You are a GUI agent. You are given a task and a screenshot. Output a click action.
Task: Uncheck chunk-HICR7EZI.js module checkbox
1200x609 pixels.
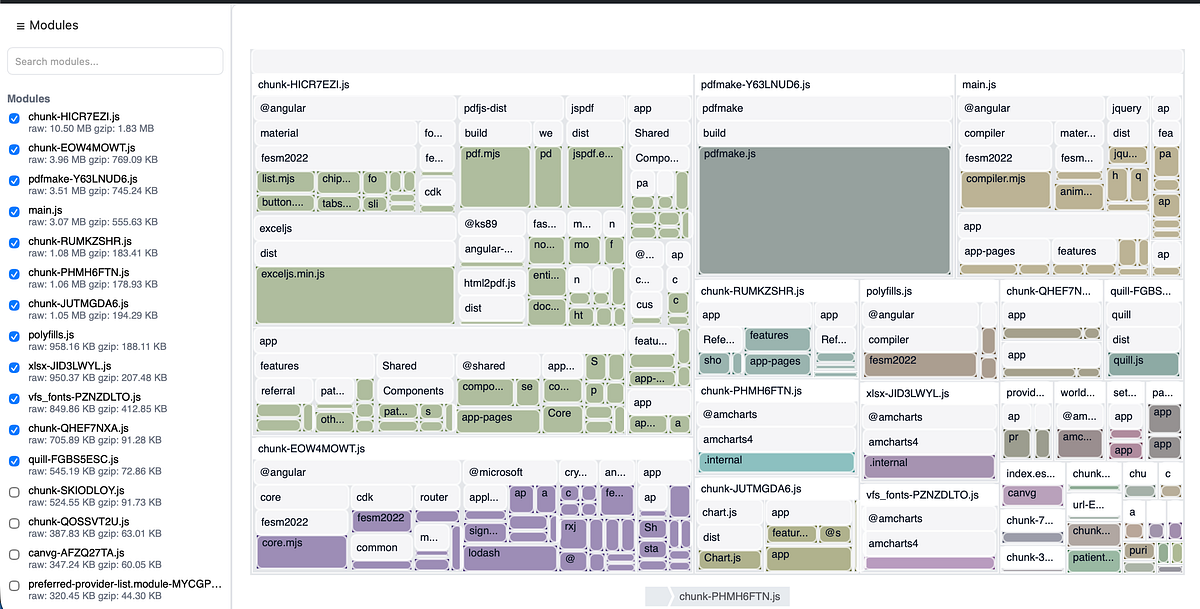14,118
